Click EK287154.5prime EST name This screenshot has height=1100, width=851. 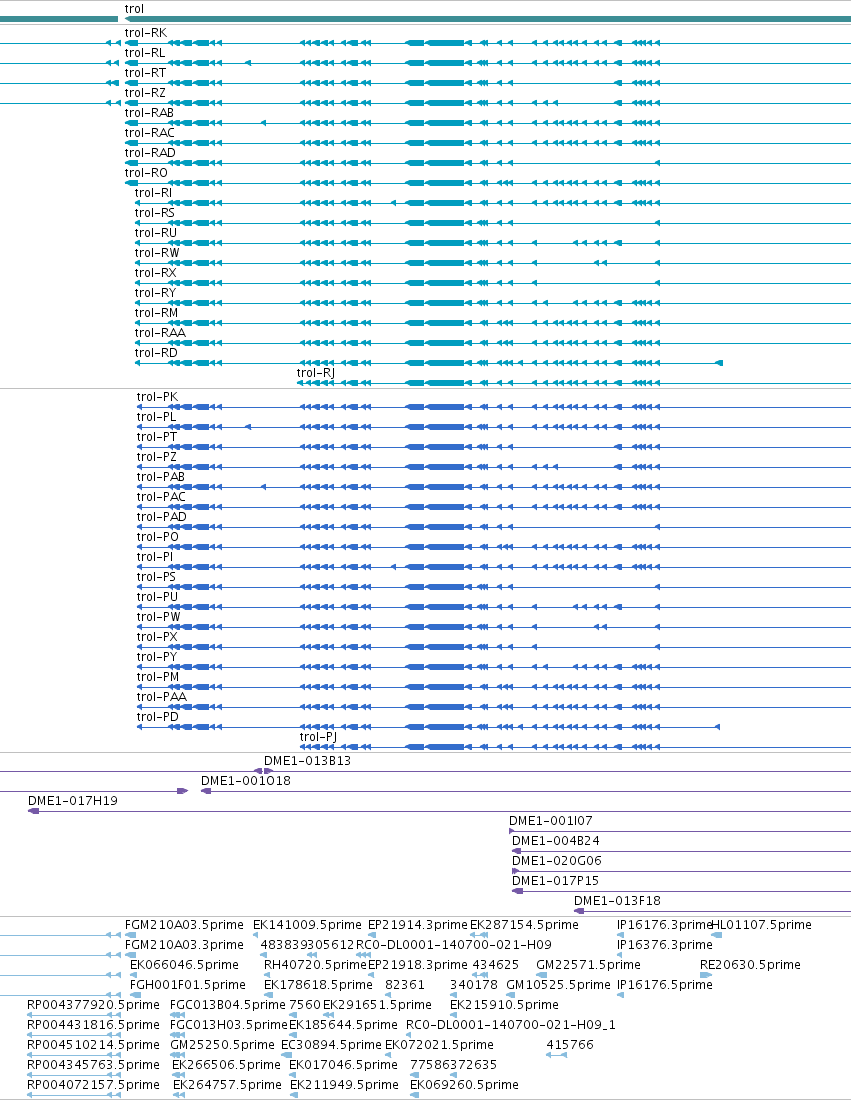click(524, 925)
